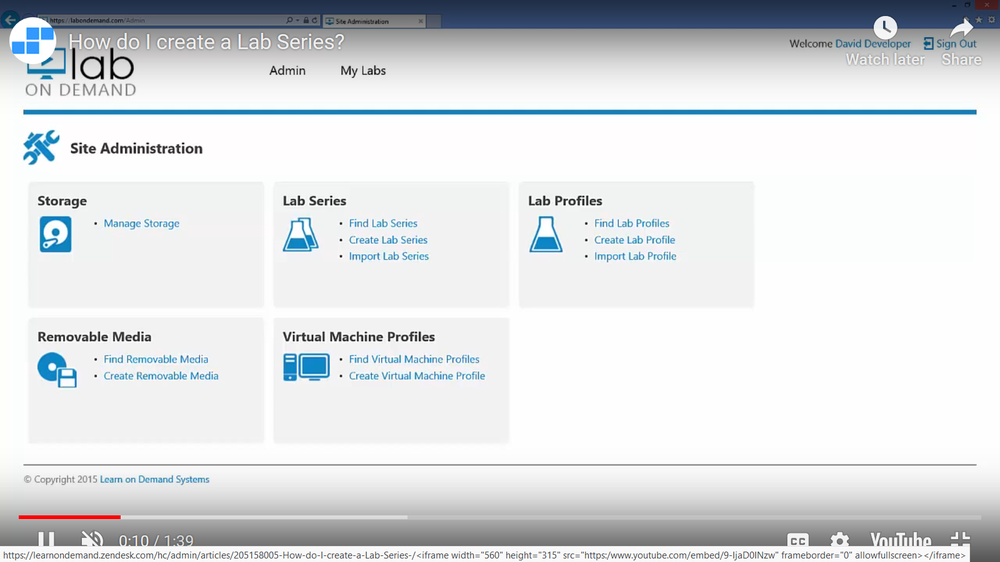
Task: Close the Site Administration browser tab
Action: (420, 21)
